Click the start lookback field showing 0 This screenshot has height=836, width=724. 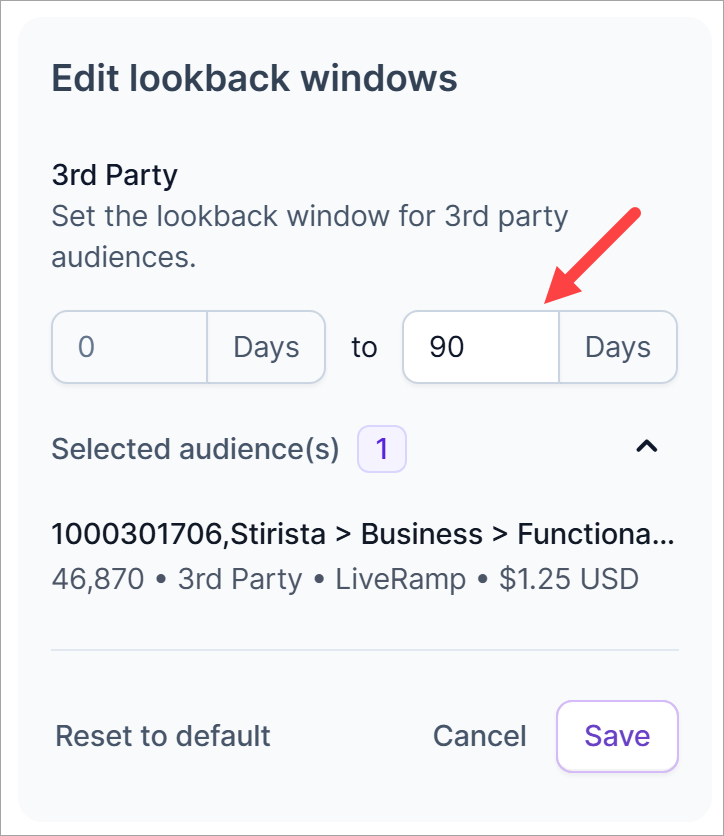(130, 348)
